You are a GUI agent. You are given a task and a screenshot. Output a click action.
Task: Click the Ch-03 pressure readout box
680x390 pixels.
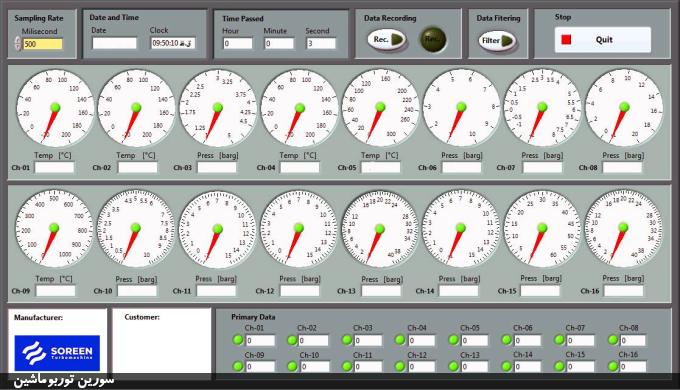pyautogui.click(x=217, y=167)
